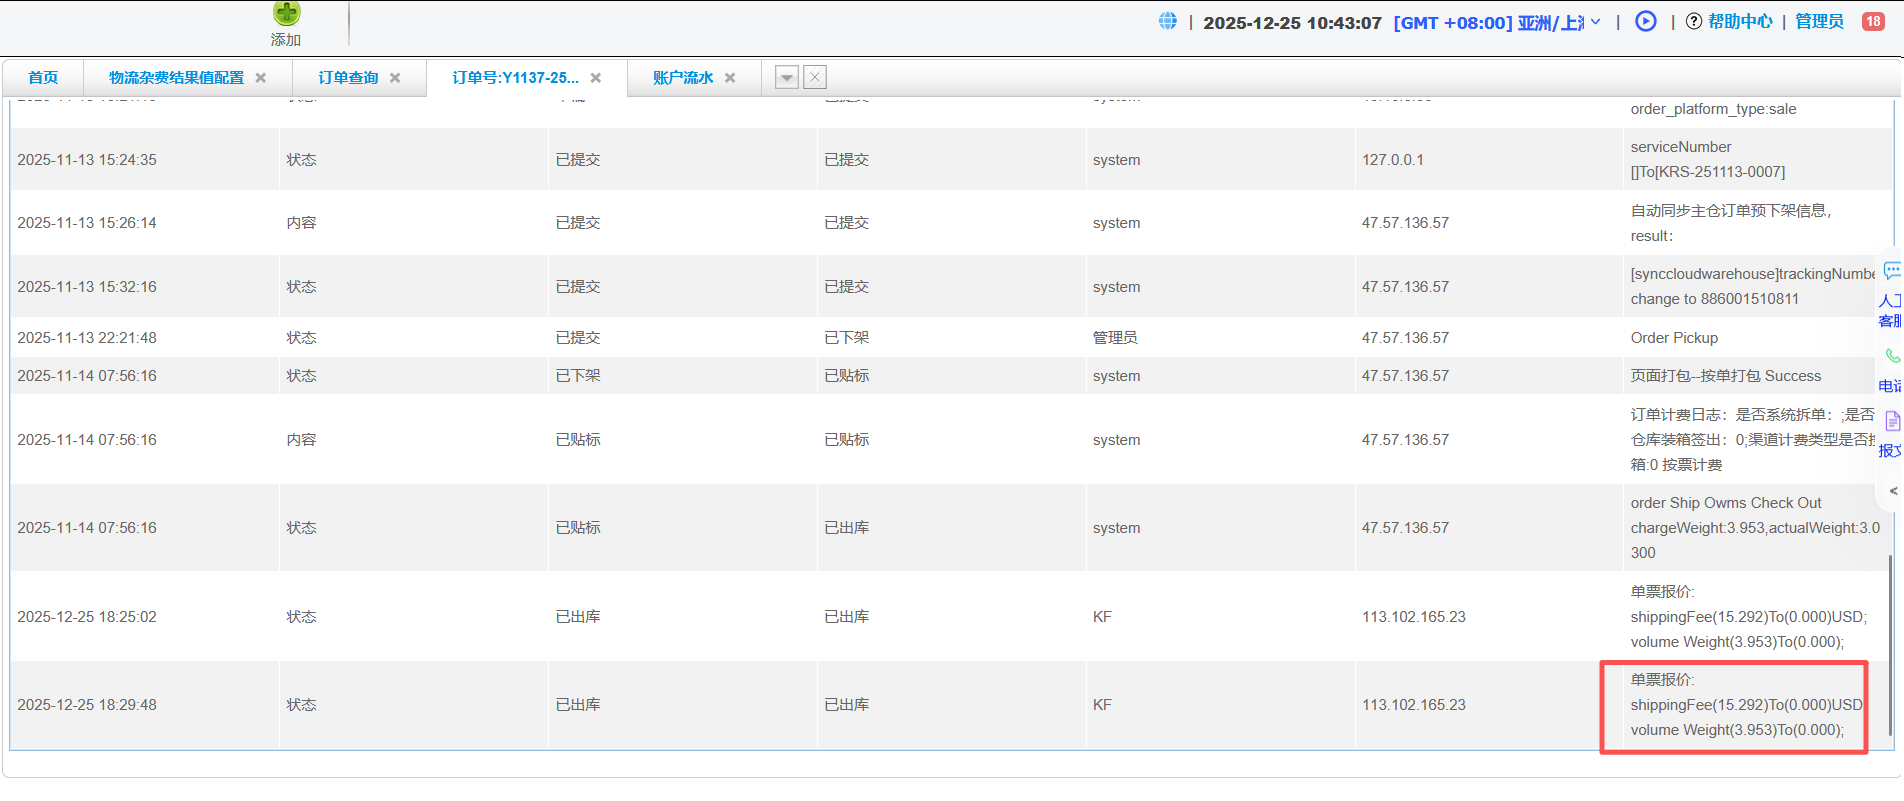Close the 物流杂费结果值配置 tab

261,78
